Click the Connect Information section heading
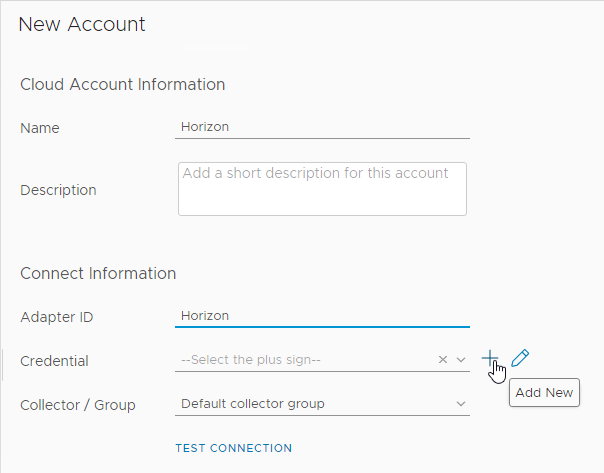 98,273
